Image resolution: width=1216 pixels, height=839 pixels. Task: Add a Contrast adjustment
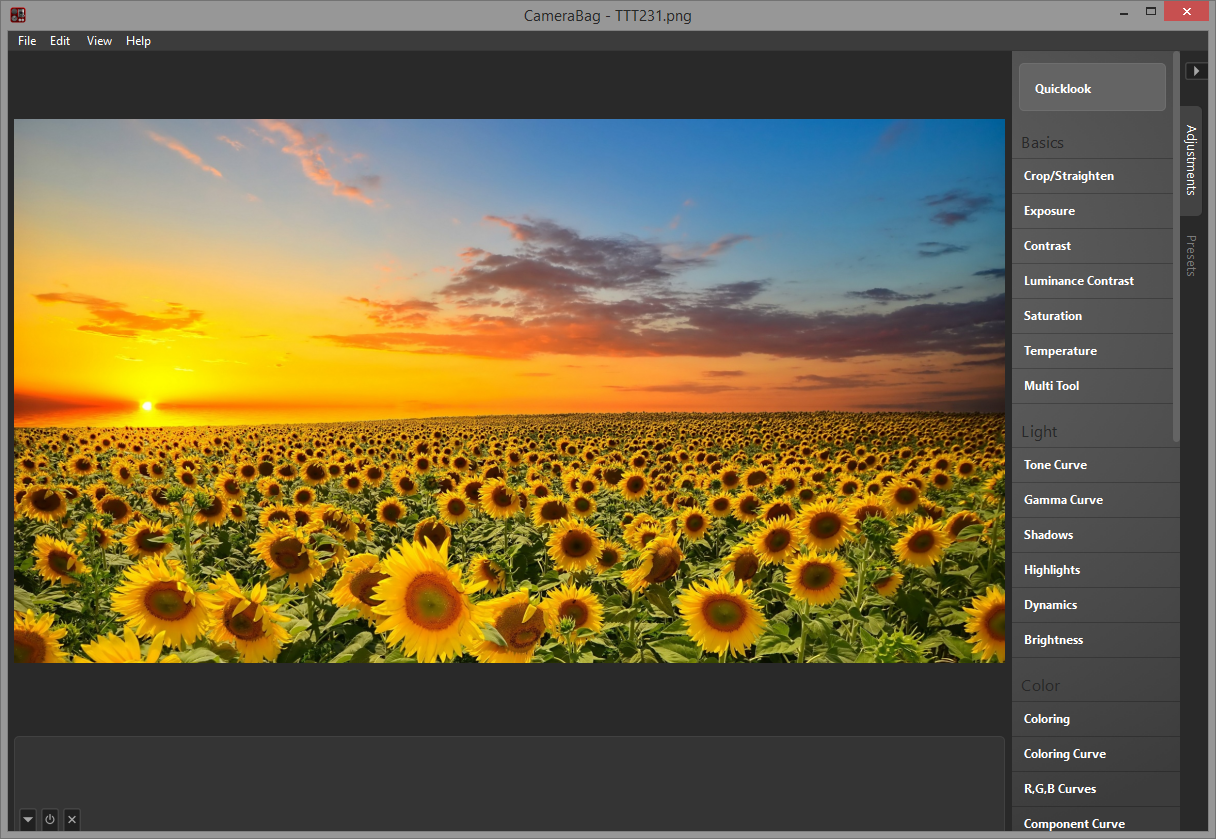click(1092, 246)
